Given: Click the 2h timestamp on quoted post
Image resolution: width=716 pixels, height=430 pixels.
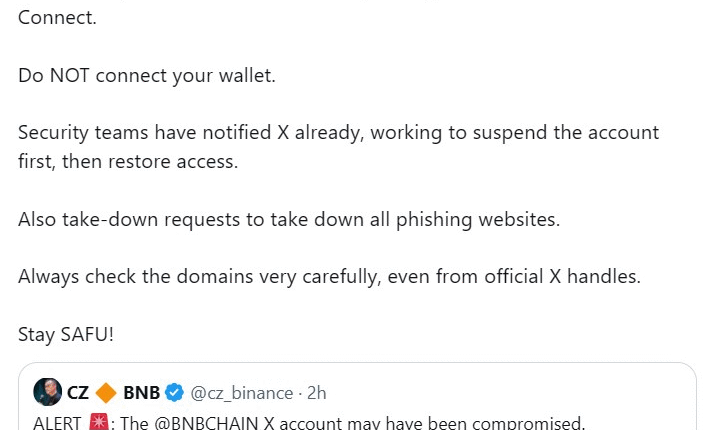Looking at the screenshot, I should tap(316, 393).
